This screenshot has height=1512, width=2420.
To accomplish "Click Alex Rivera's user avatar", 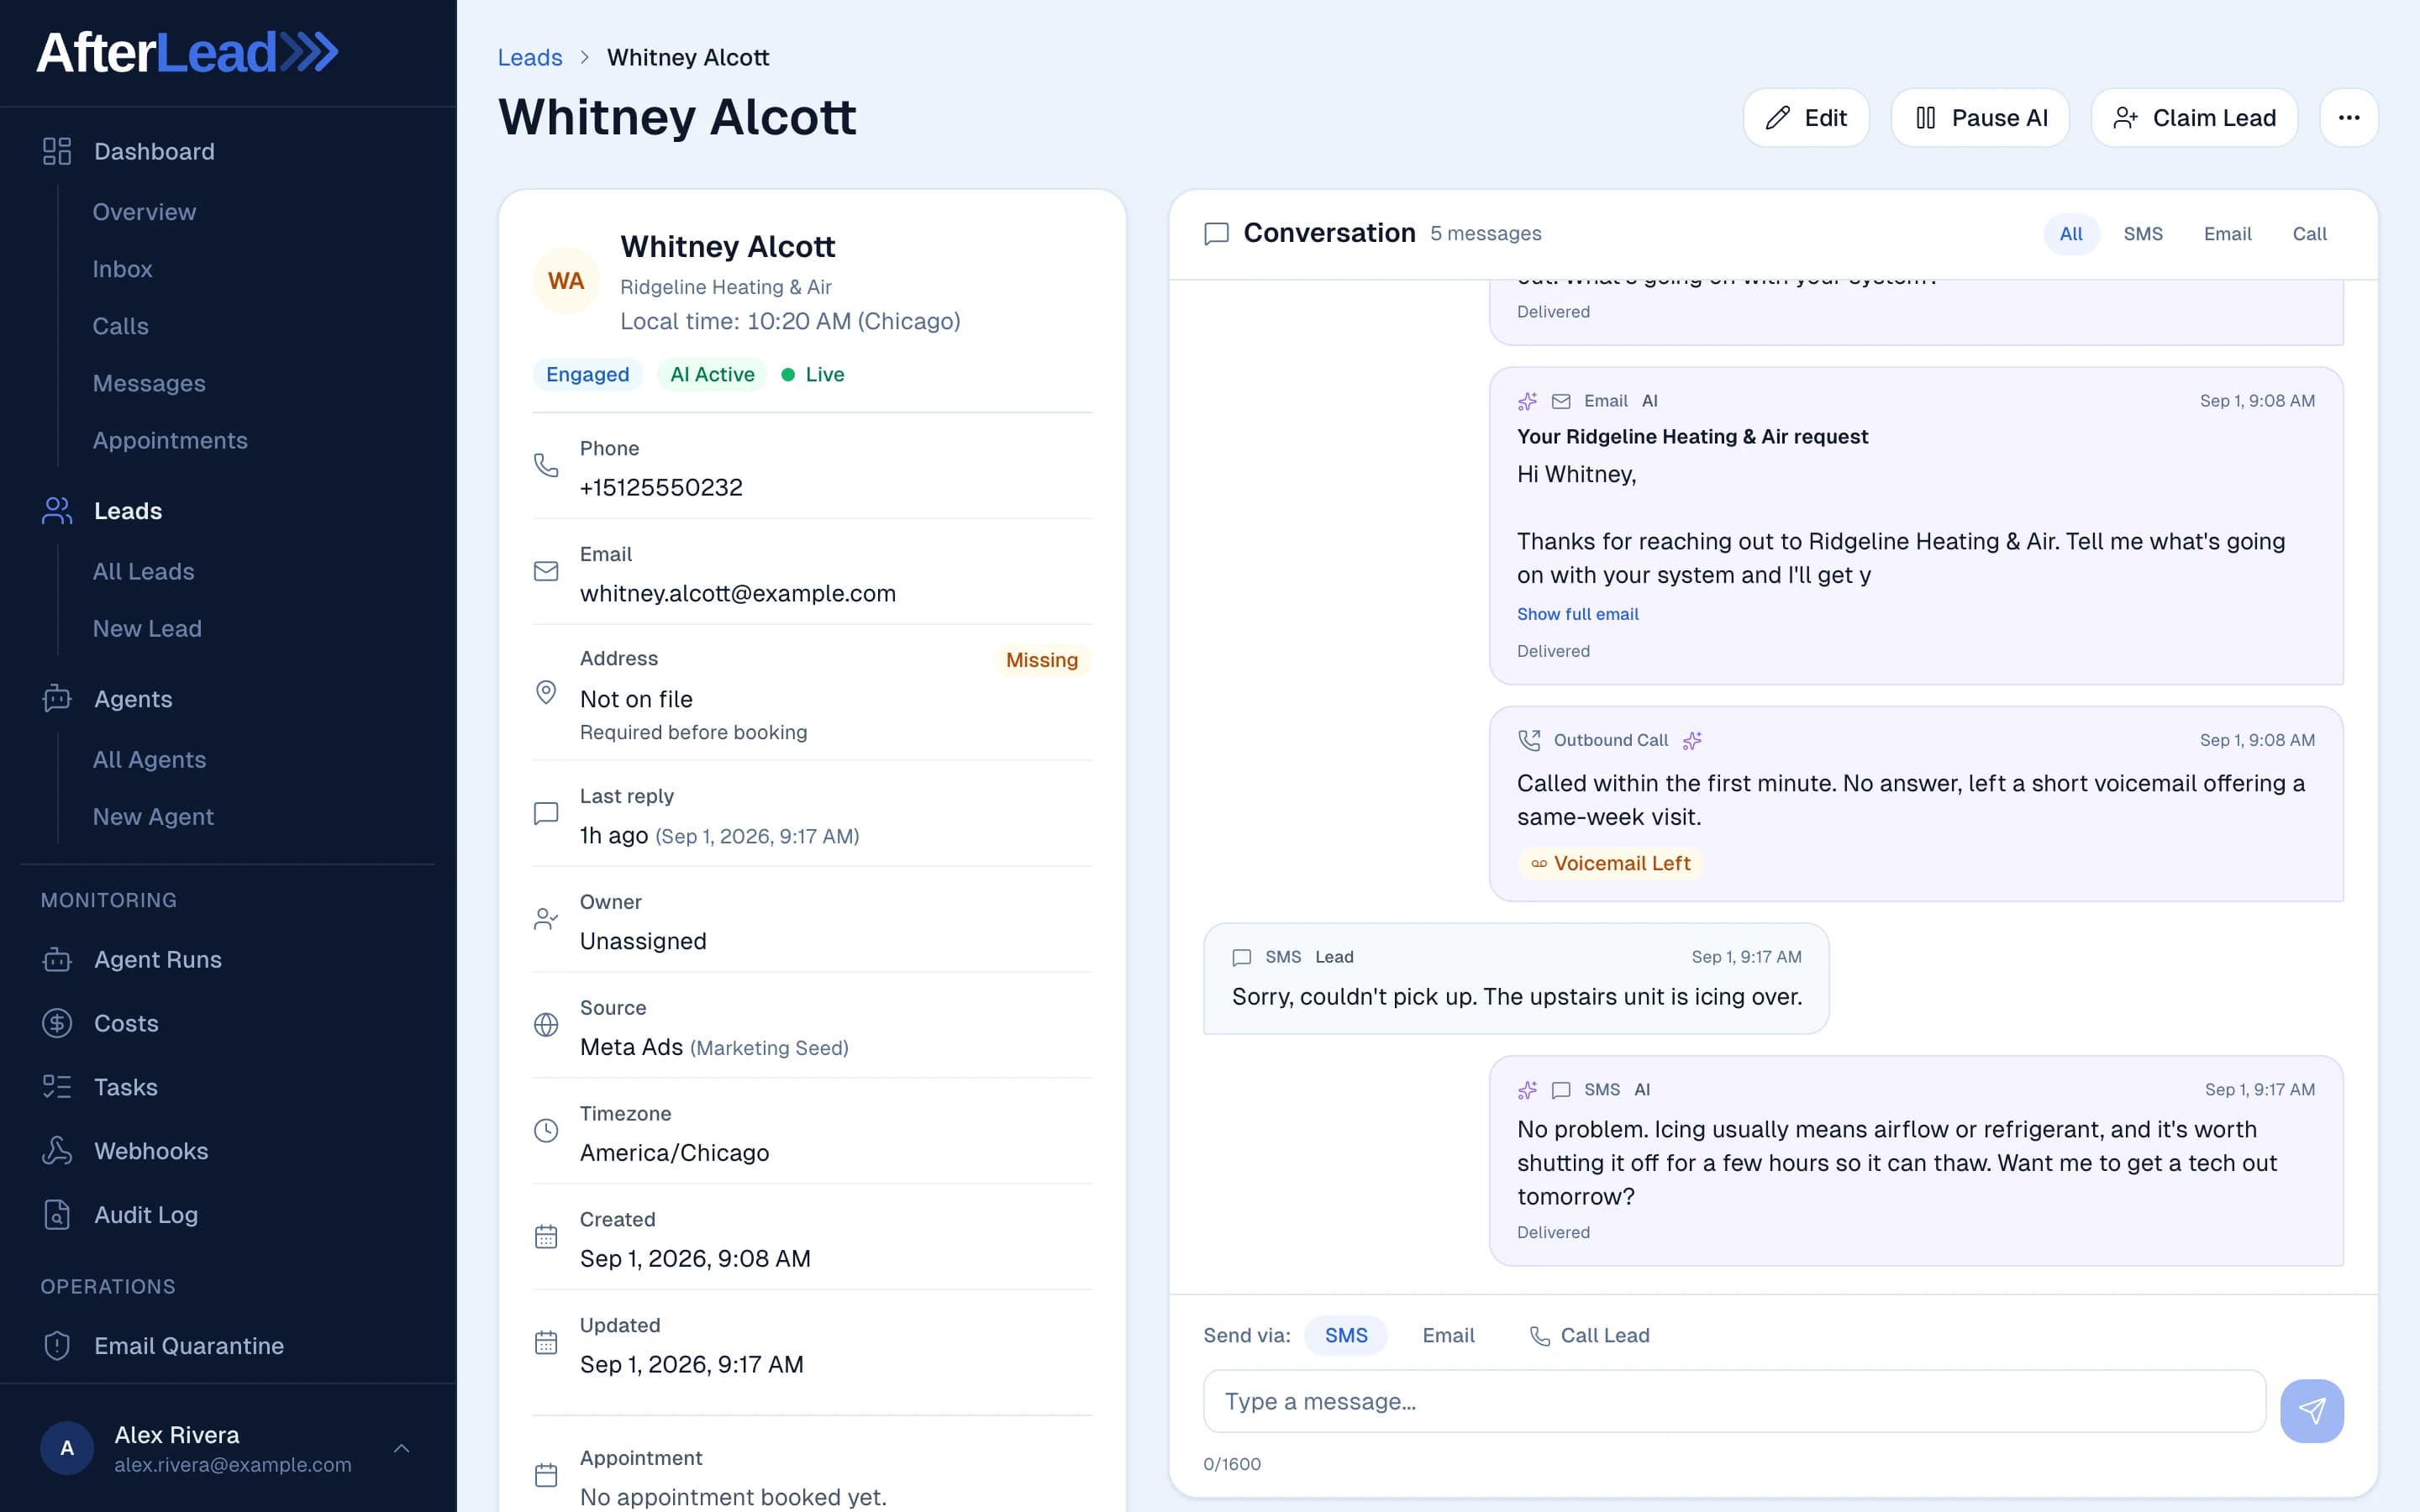I will pos(67,1448).
